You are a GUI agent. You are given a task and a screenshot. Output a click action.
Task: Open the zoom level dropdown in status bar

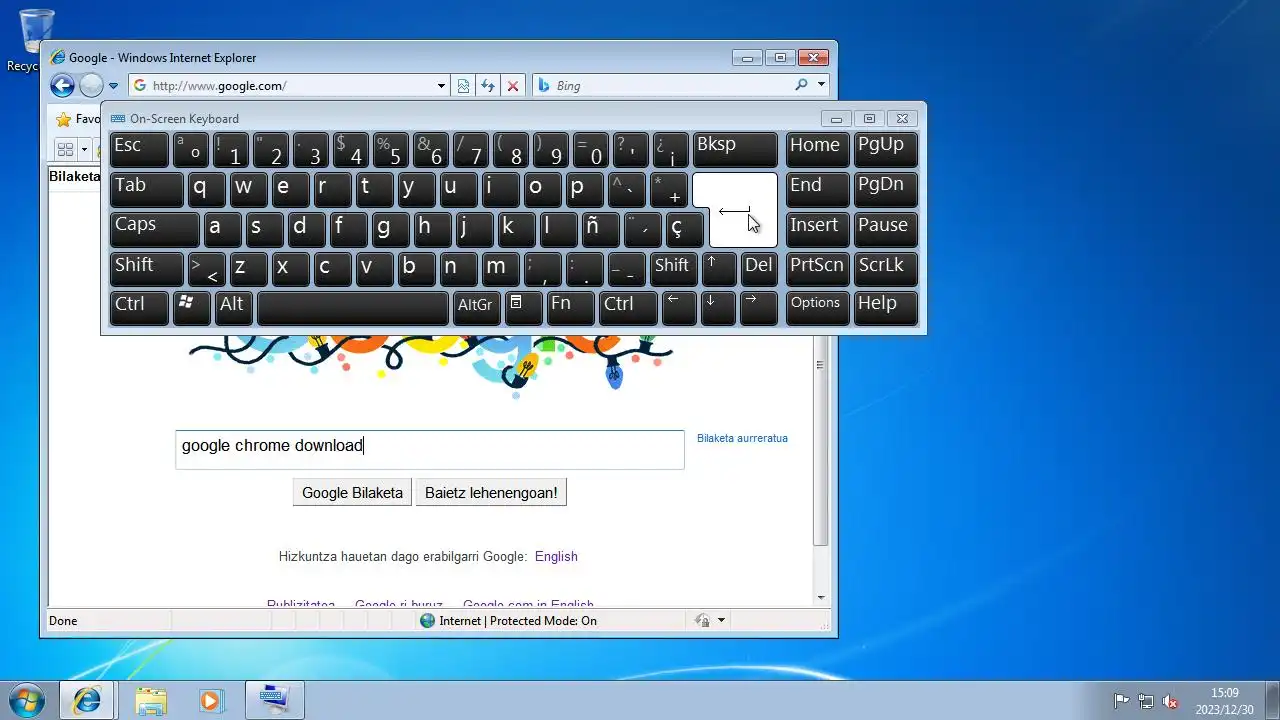721,621
